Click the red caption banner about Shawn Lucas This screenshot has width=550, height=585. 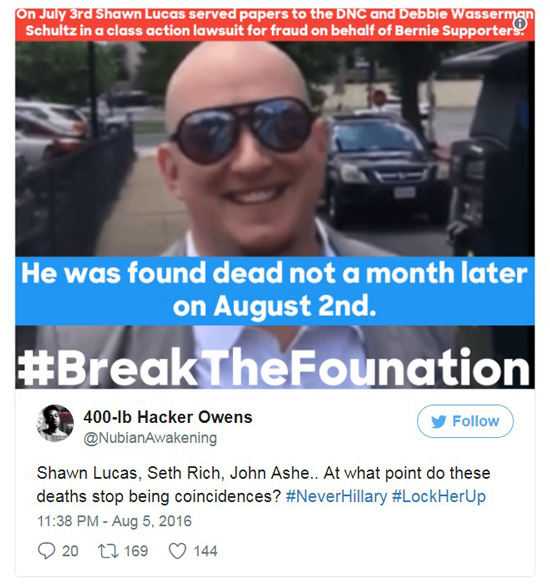pyautogui.click(x=275, y=25)
